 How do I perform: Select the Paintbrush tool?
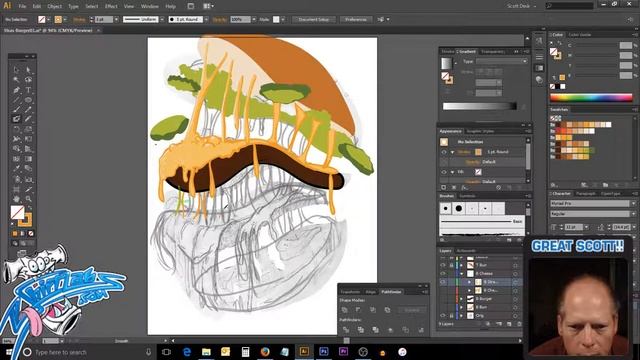16,109
